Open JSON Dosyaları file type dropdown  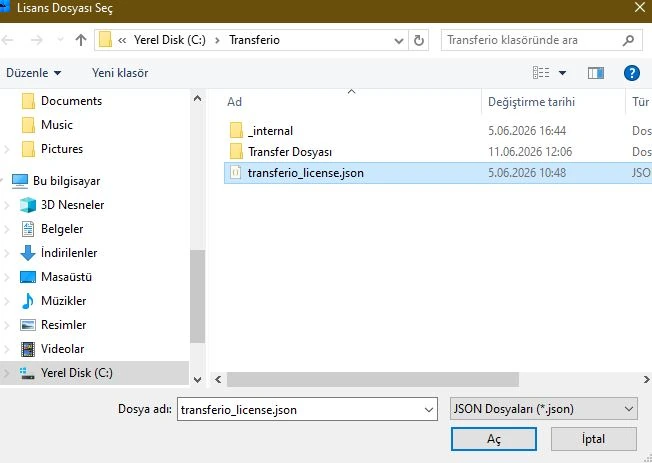pyautogui.click(x=543, y=409)
